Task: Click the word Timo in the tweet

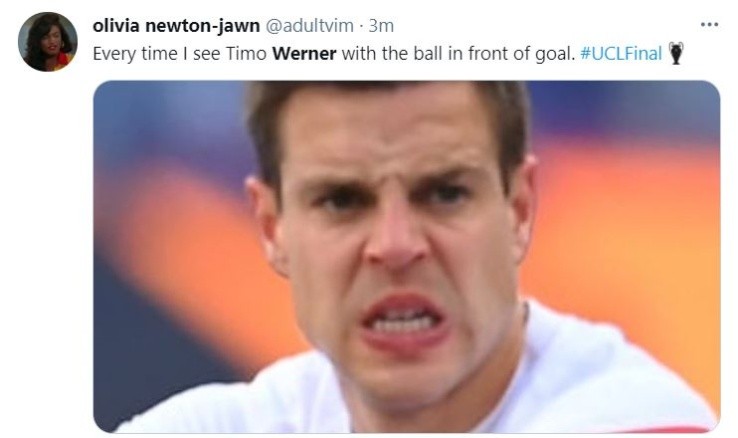Action: (246, 53)
